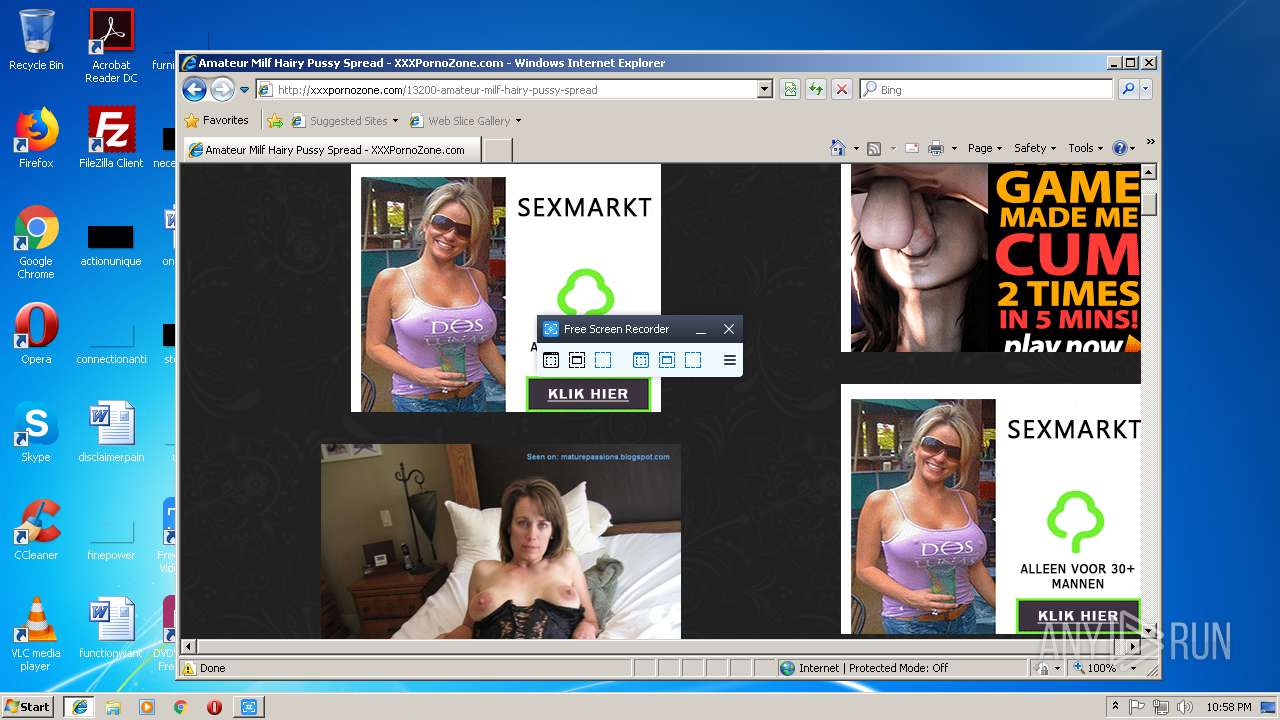Screen dimensions: 1280x720
Task: Select Free Screen Recorder record region icon
Action: coord(693,360)
